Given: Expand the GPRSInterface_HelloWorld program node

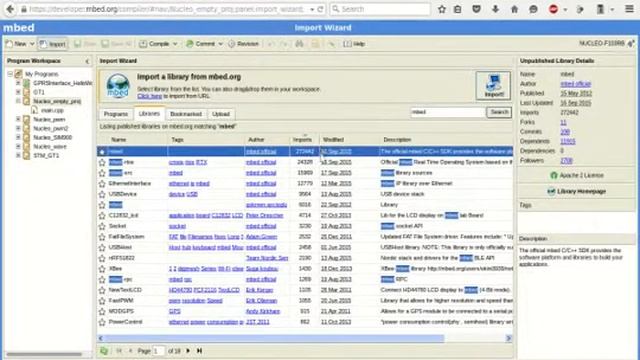Looking at the screenshot, I should pos(18,83).
